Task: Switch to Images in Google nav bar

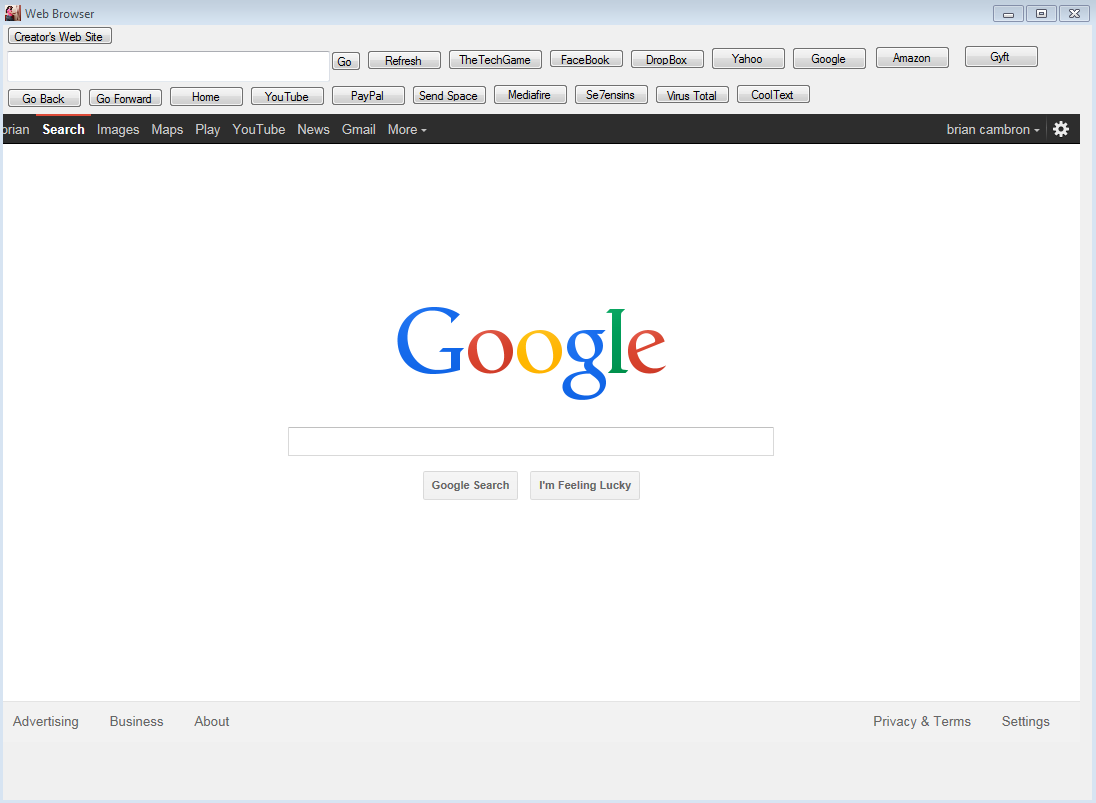Action: (x=118, y=129)
